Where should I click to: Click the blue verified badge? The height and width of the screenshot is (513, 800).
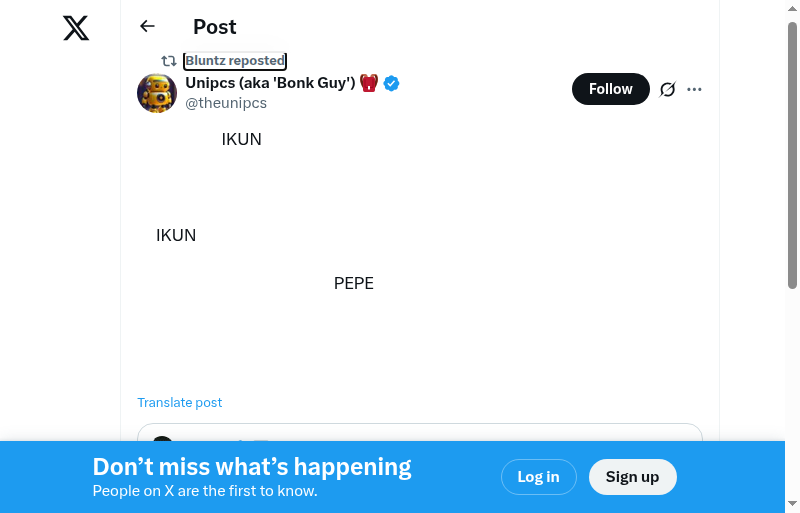pyautogui.click(x=392, y=83)
